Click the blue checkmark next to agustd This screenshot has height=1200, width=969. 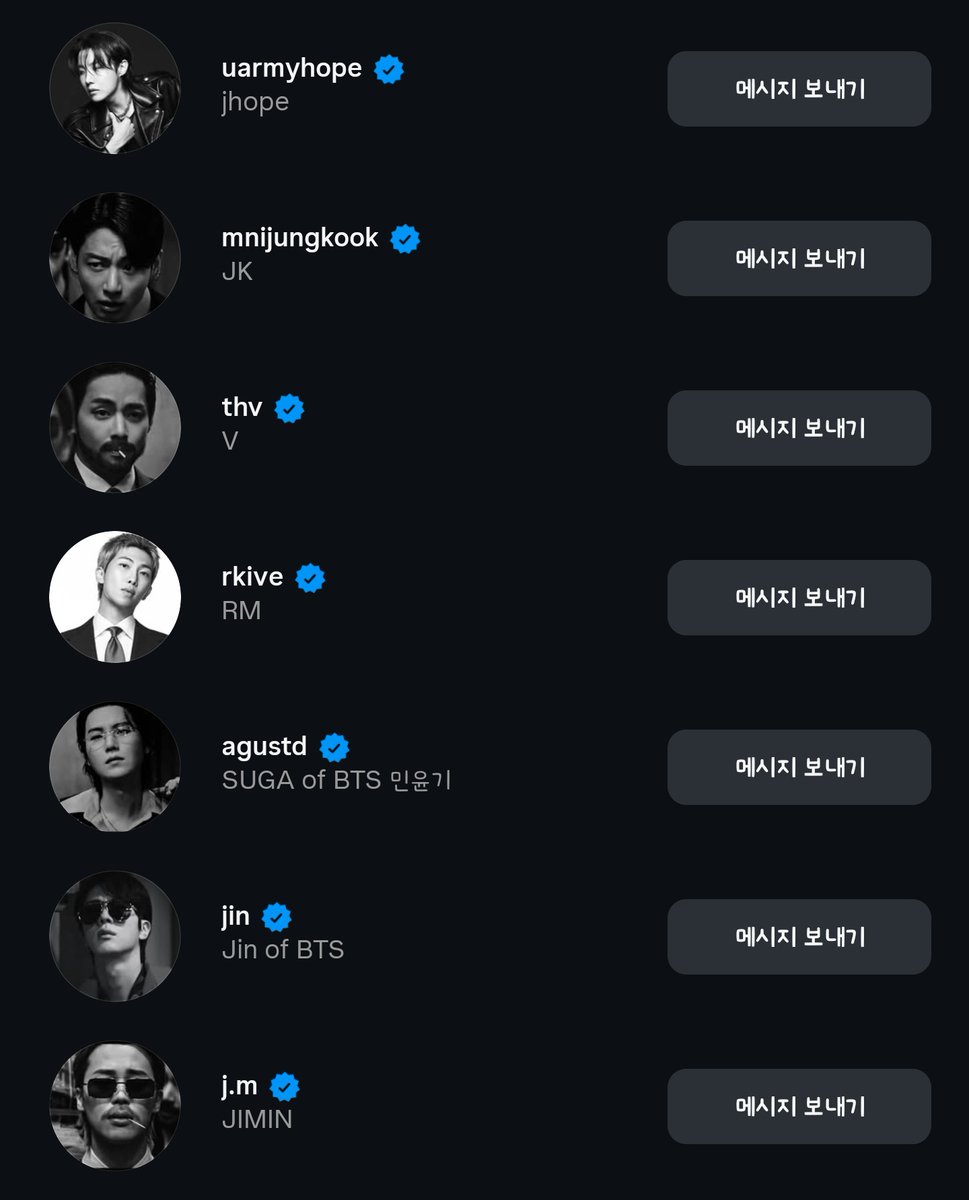coord(334,747)
